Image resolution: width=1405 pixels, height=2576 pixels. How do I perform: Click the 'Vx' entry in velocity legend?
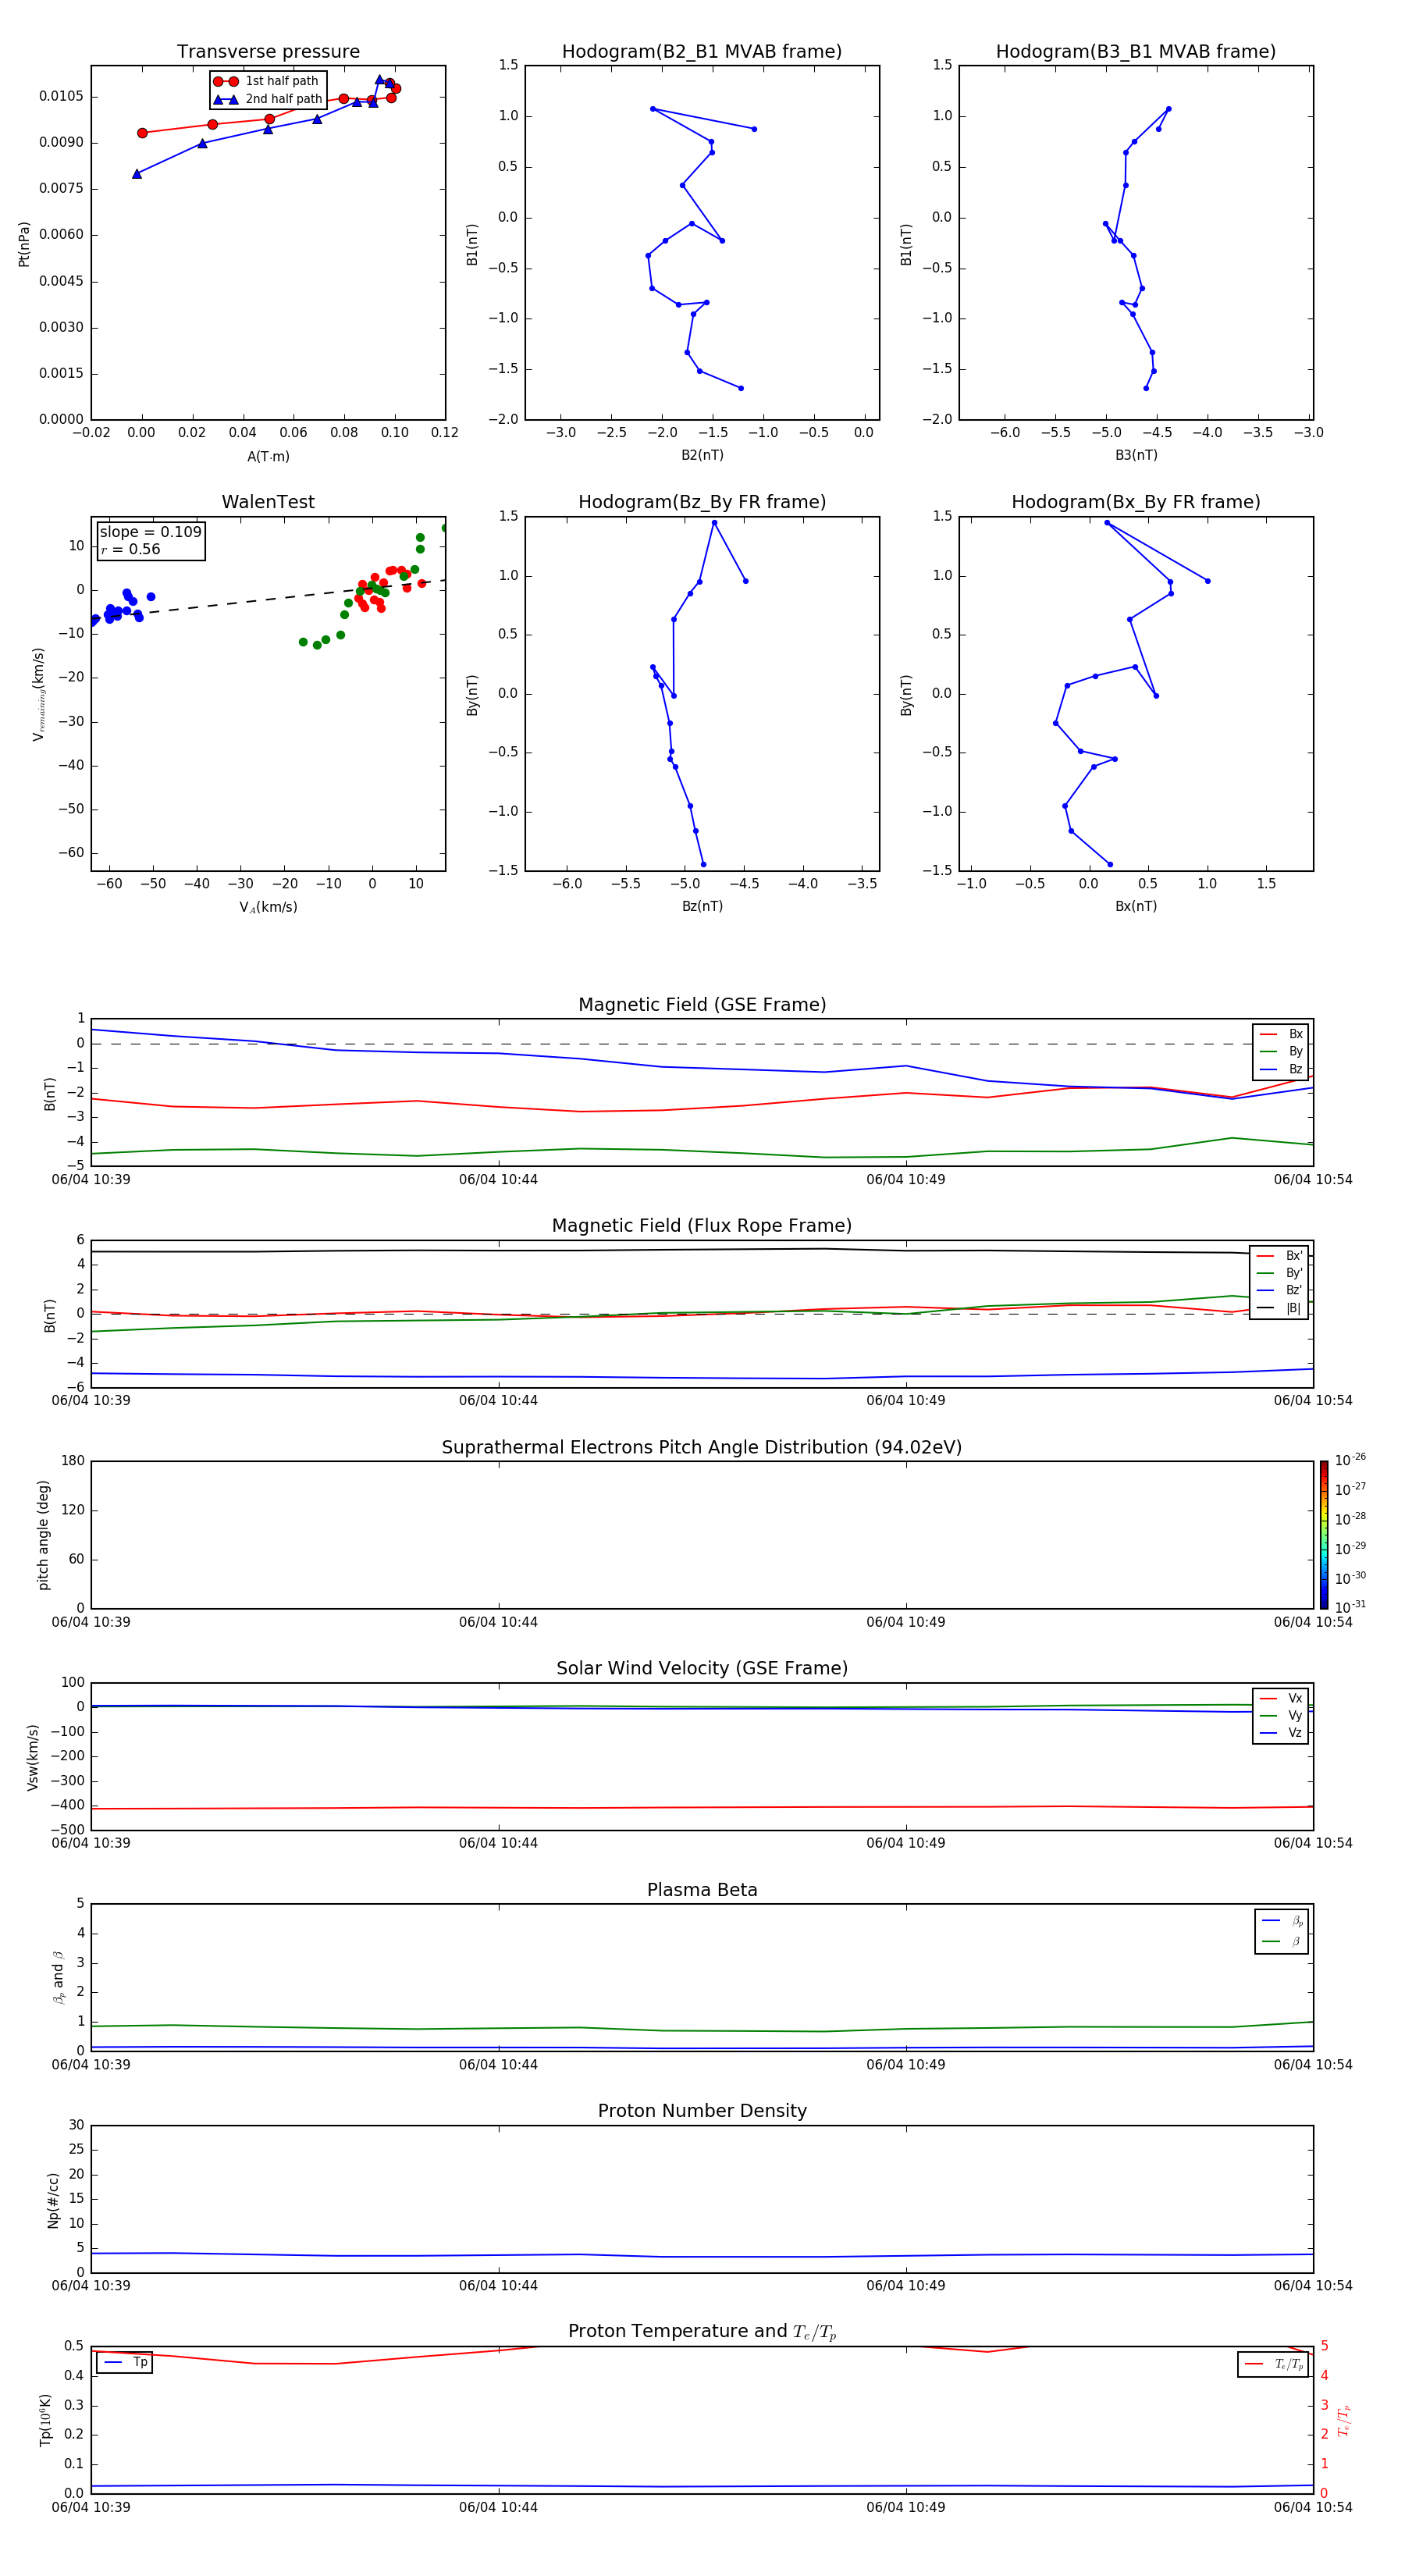click(x=1281, y=1698)
